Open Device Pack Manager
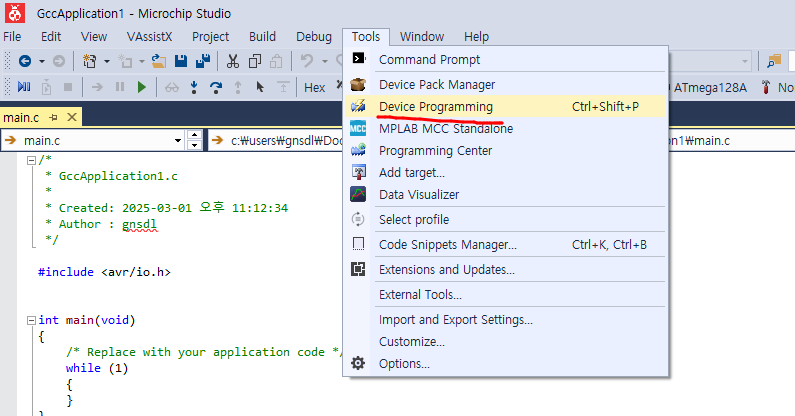Viewport: 795px width, 416px height. pos(505,85)
